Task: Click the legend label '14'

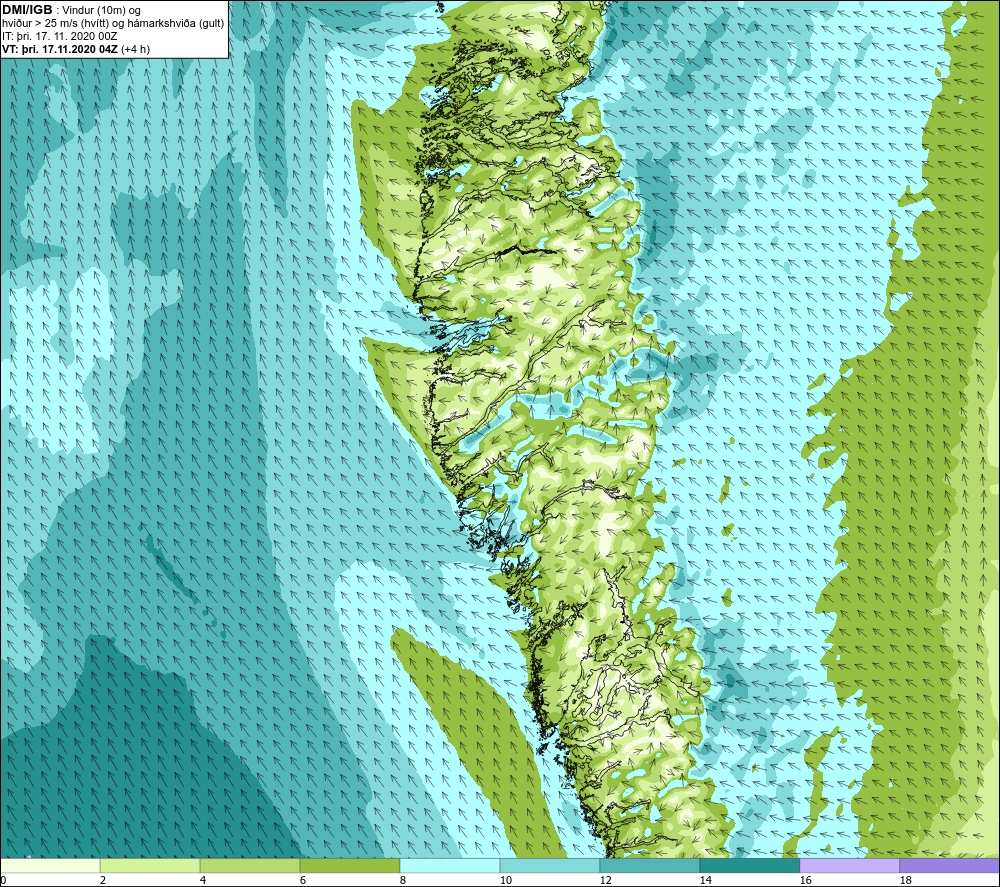Action: [x=705, y=881]
